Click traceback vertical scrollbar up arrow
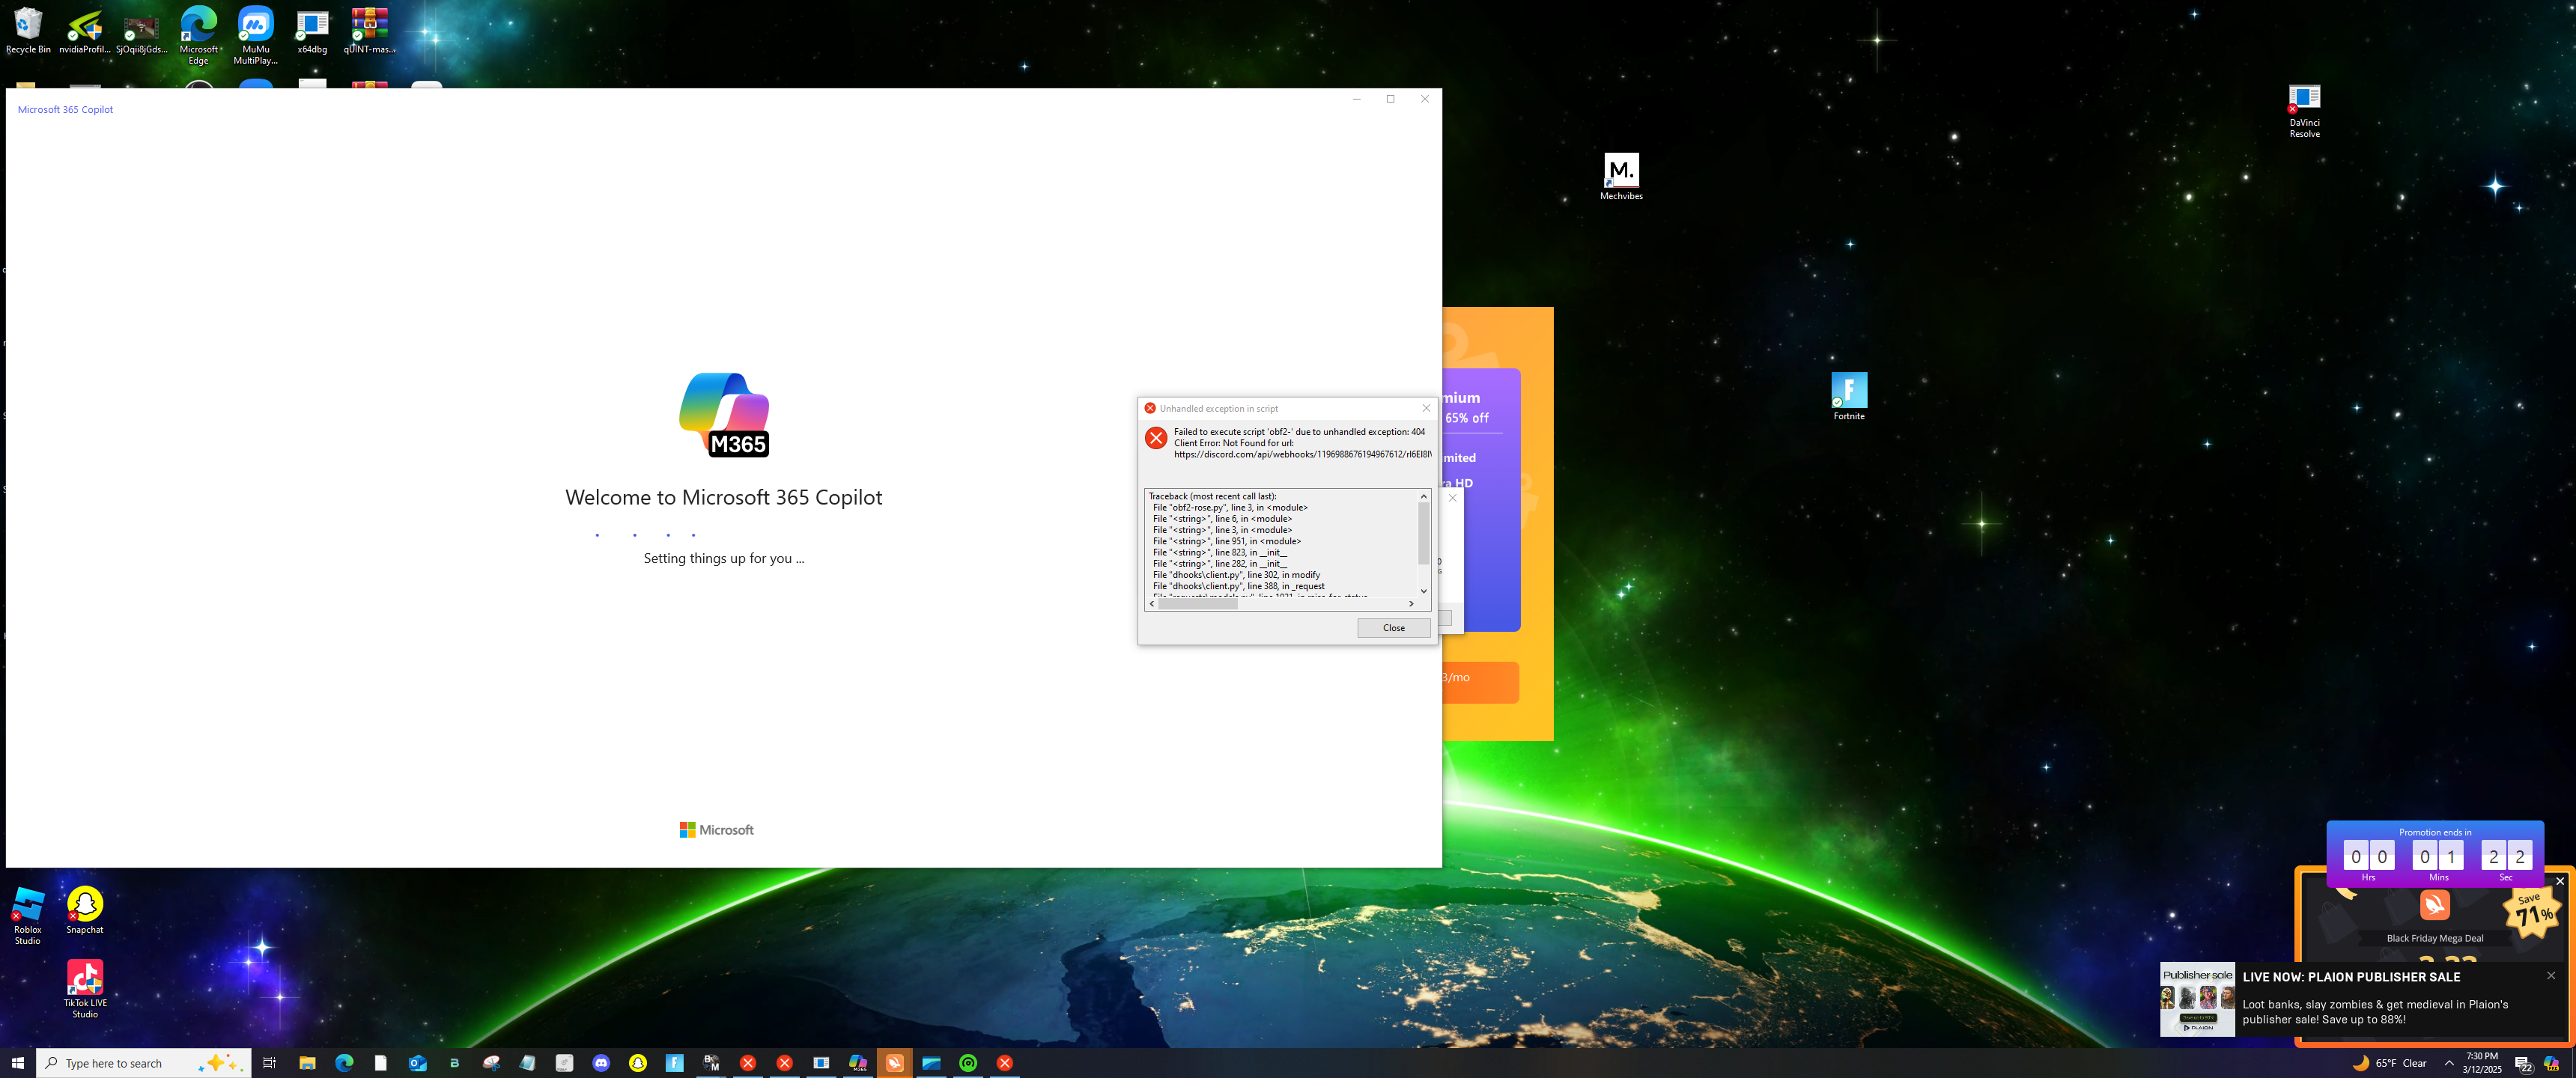2576x1078 pixels. (x=1424, y=496)
